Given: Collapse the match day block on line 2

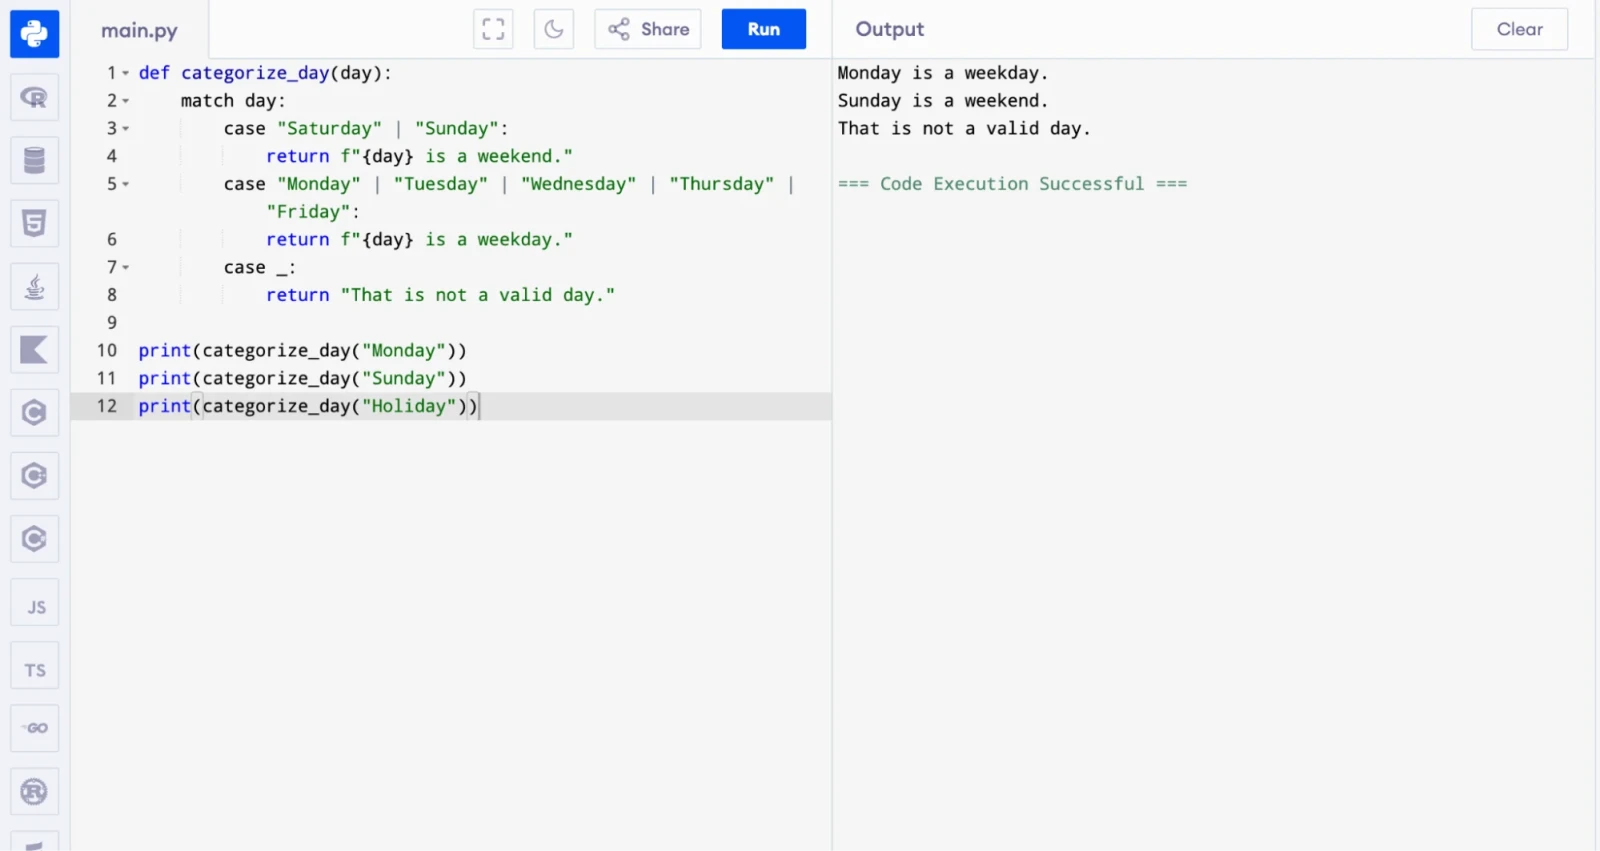Looking at the screenshot, I should pyautogui.click(x=126, y=101).
